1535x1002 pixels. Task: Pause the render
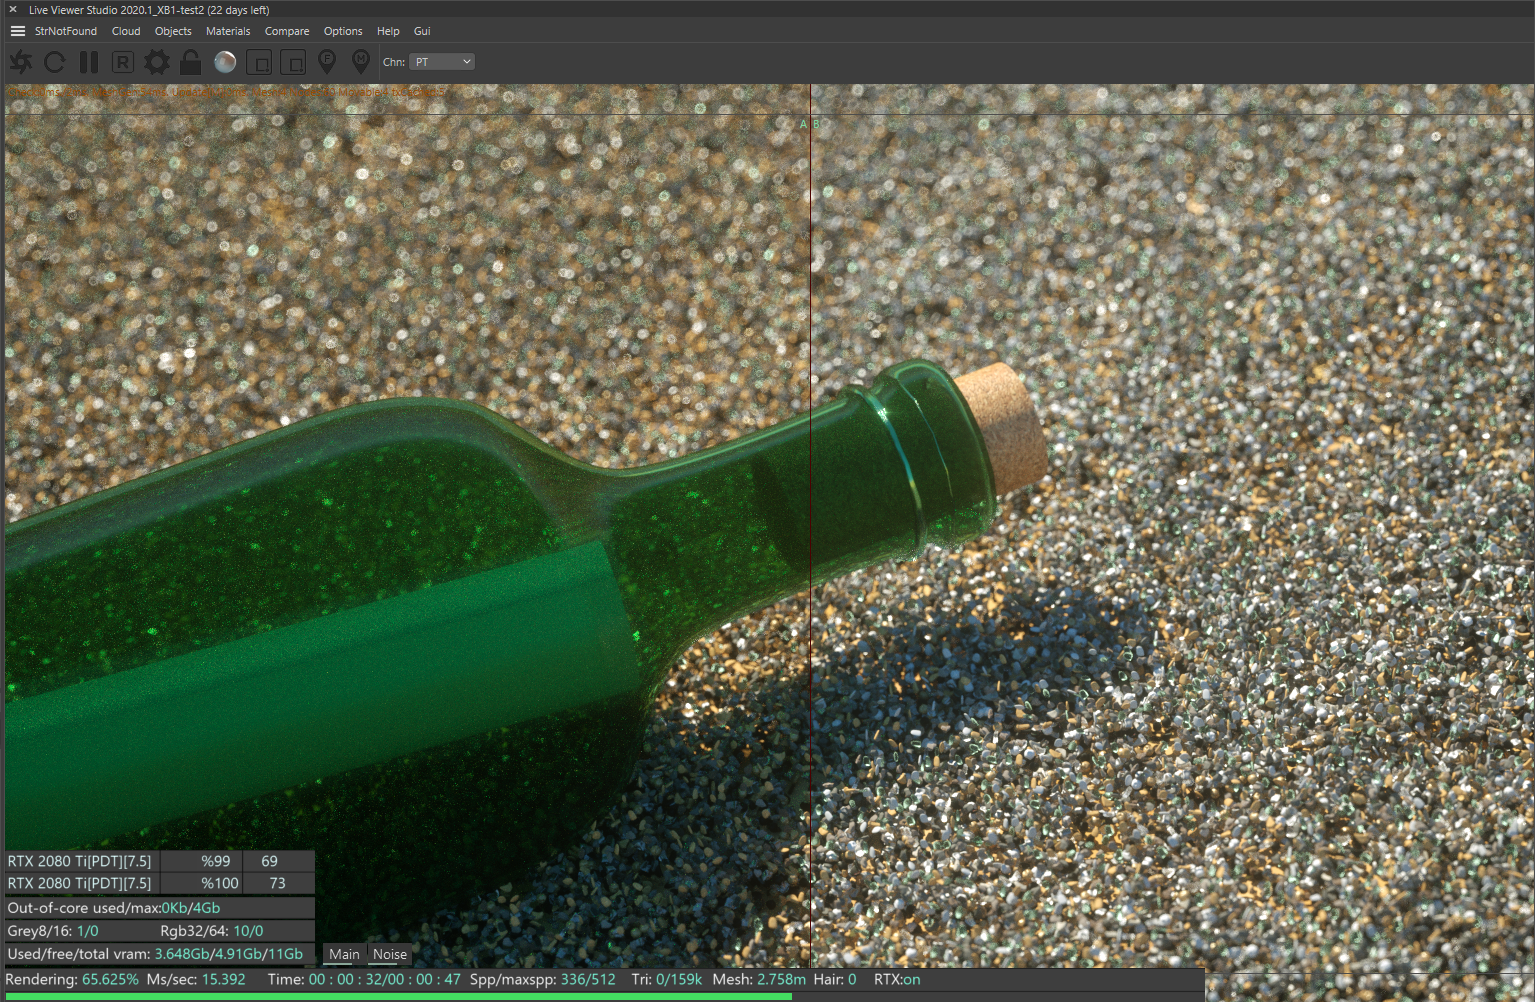tap(89, 62)
